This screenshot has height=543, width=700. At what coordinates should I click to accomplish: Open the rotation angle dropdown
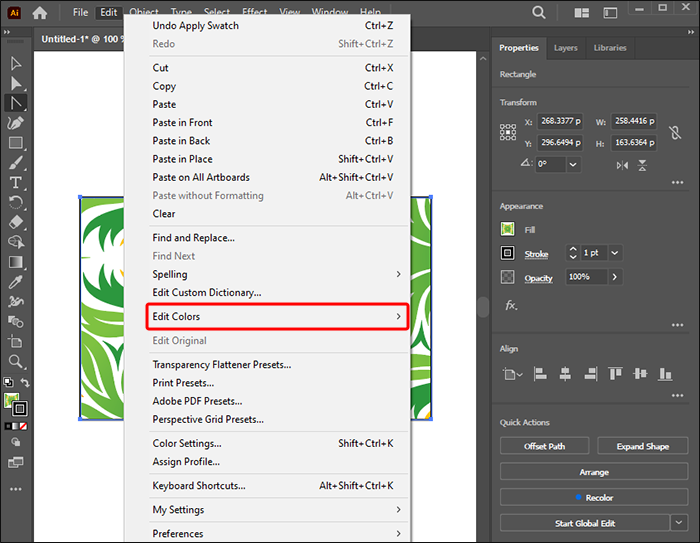pos(572,164)
